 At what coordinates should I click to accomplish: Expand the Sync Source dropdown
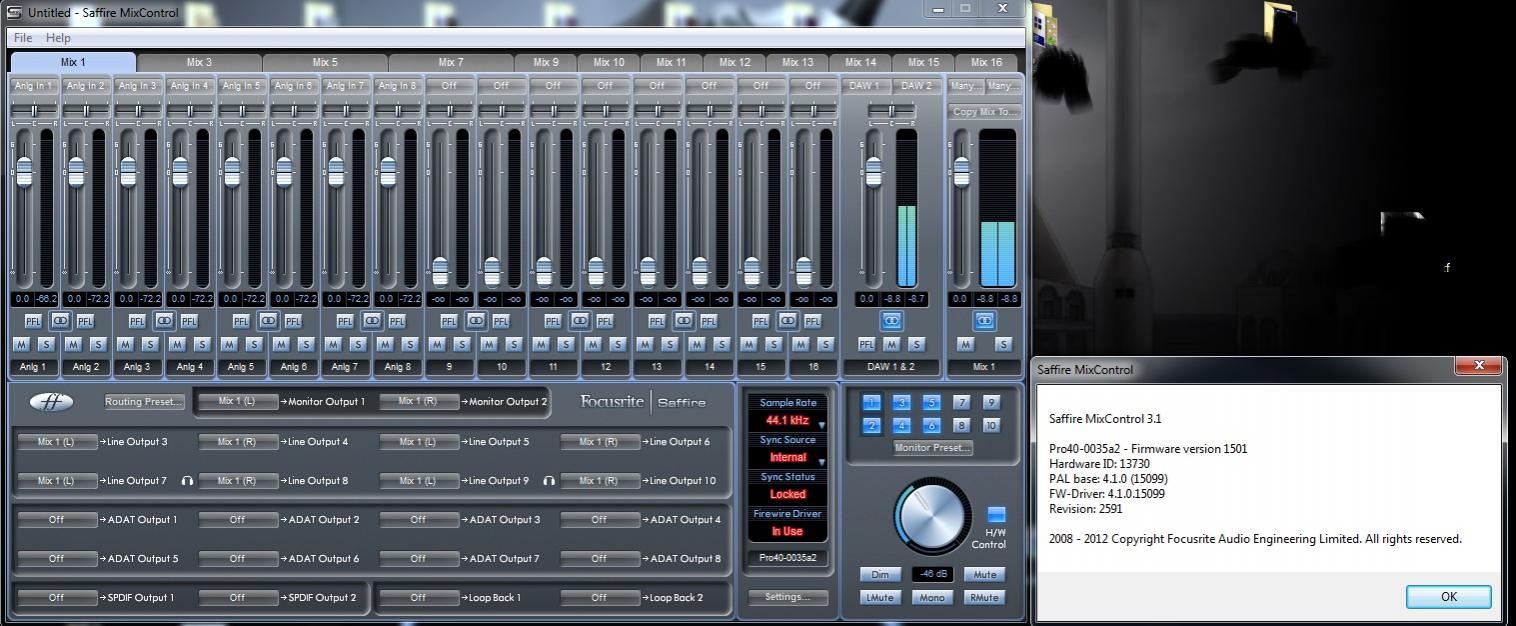click(788, 458)
